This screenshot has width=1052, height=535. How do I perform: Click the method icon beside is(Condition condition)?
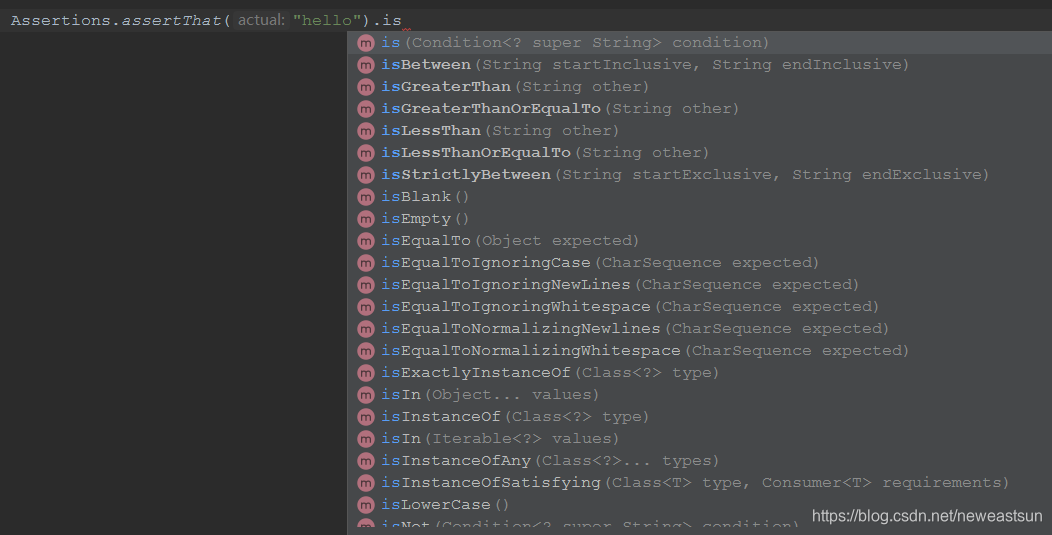pos(366,43)
